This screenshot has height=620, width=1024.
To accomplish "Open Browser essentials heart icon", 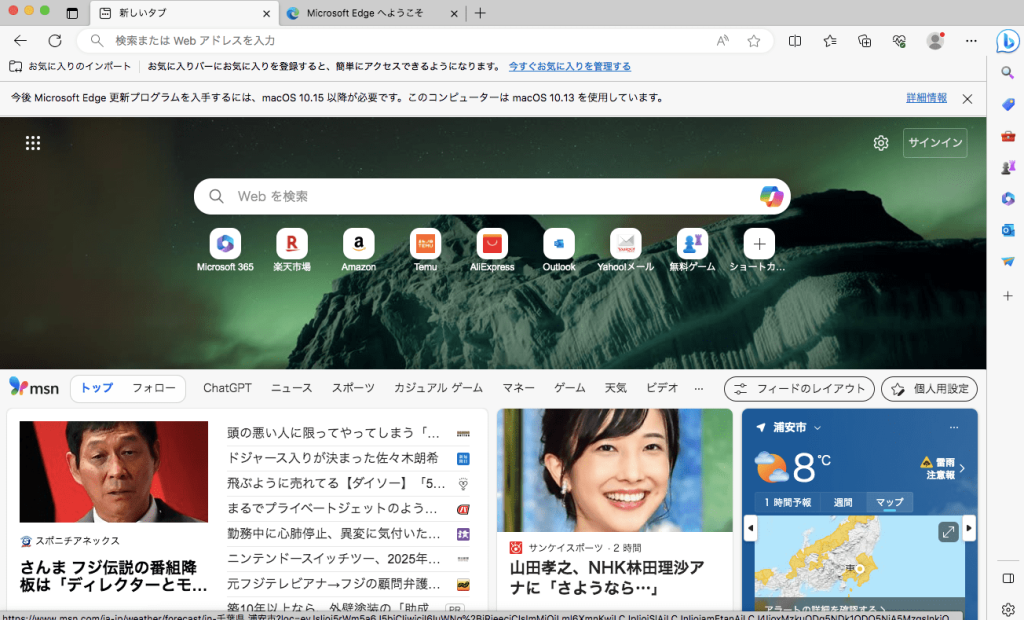I will pyautogui.click(x=899, y=41).
